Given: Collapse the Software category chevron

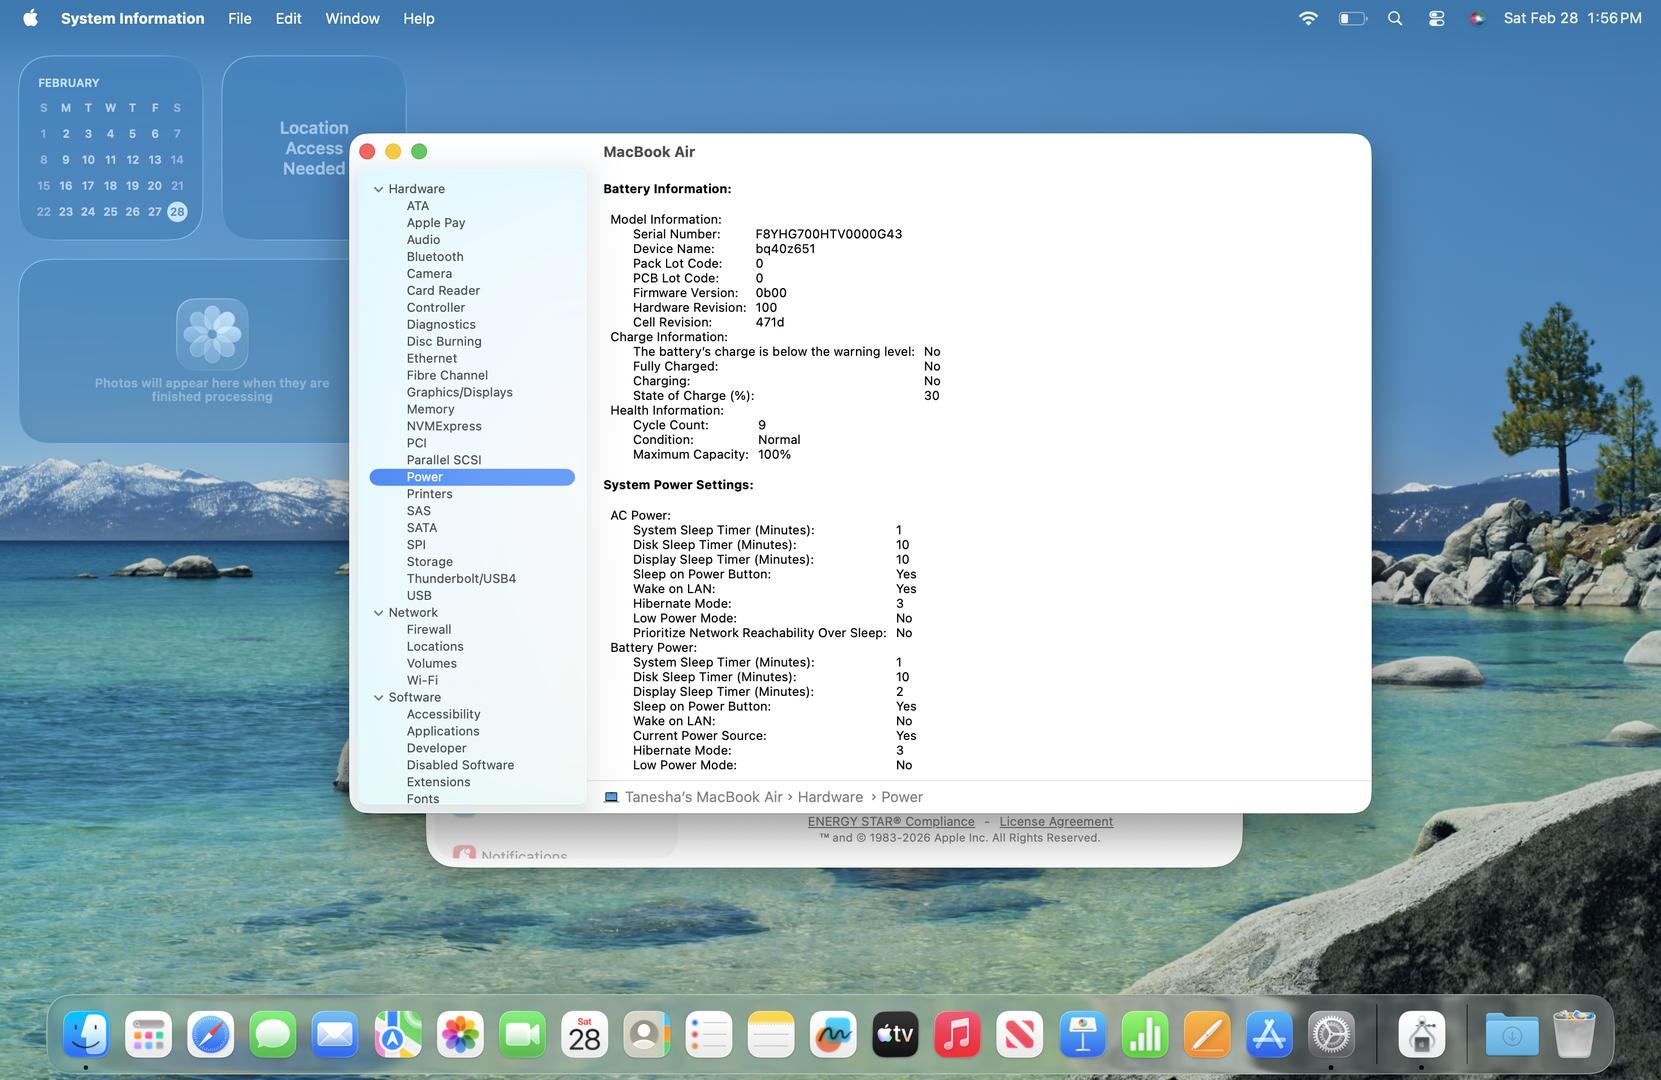Looking at the screenshot, I should point(379,698).
